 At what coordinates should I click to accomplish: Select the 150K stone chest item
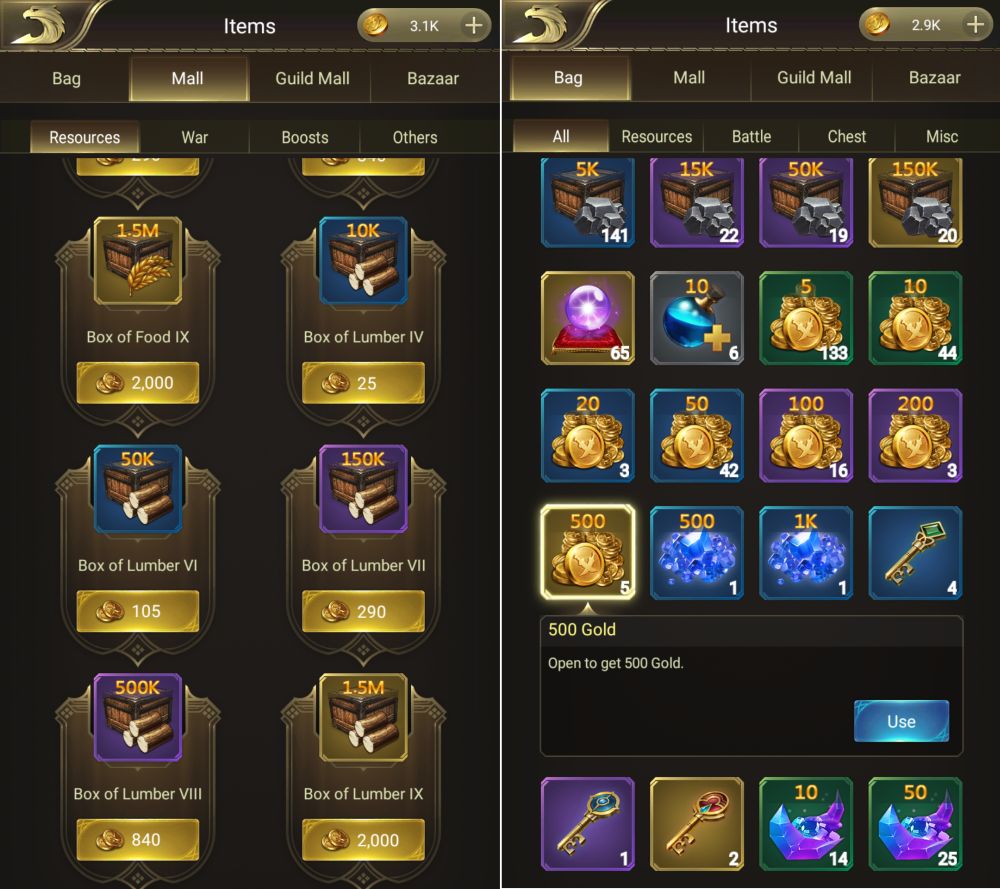[915, 202]
